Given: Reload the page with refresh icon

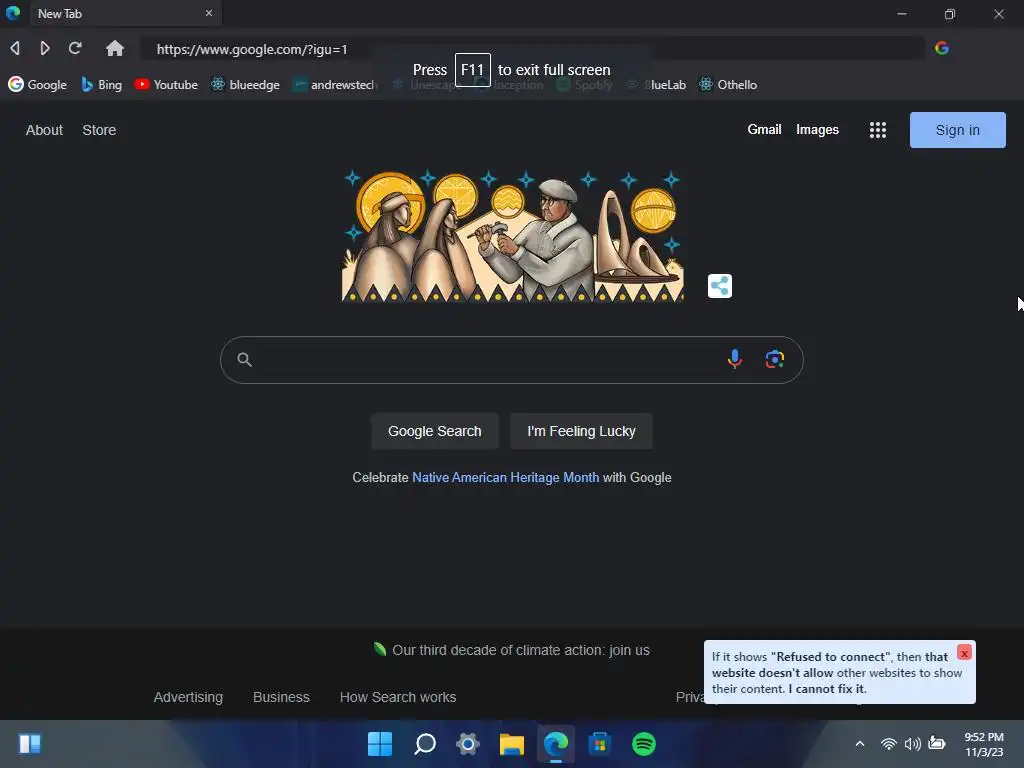Looking at the screenshot, I should 75,48.
